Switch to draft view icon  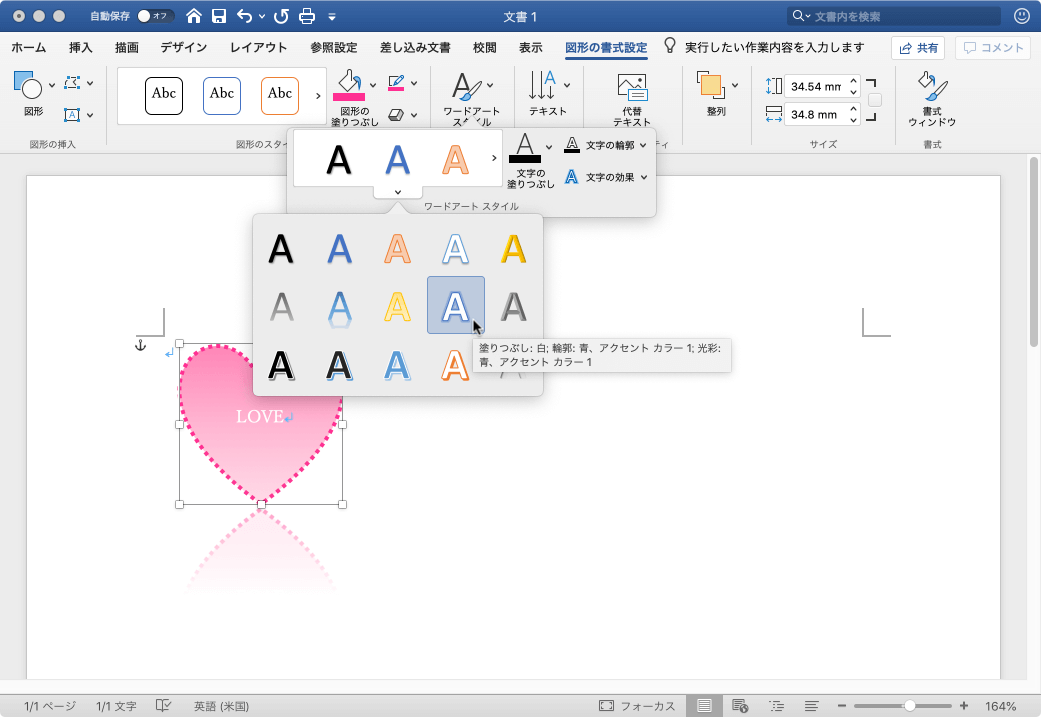coord(811,706)
